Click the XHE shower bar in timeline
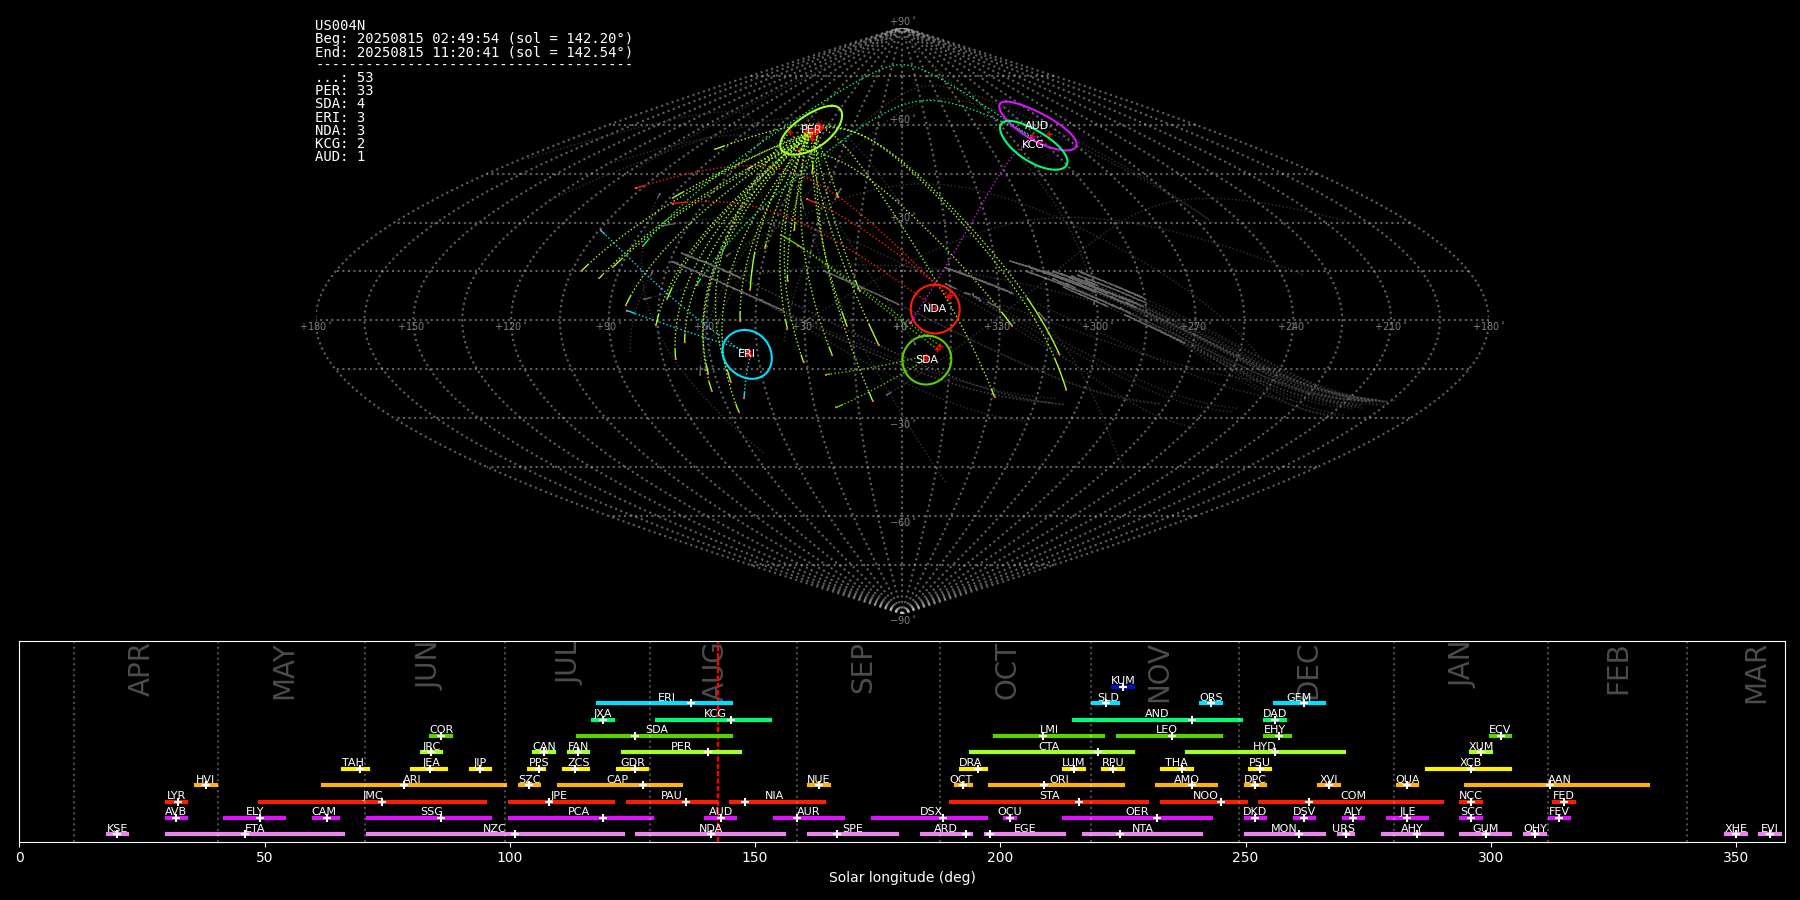 pyautogui.click(x=1736, y=834)
